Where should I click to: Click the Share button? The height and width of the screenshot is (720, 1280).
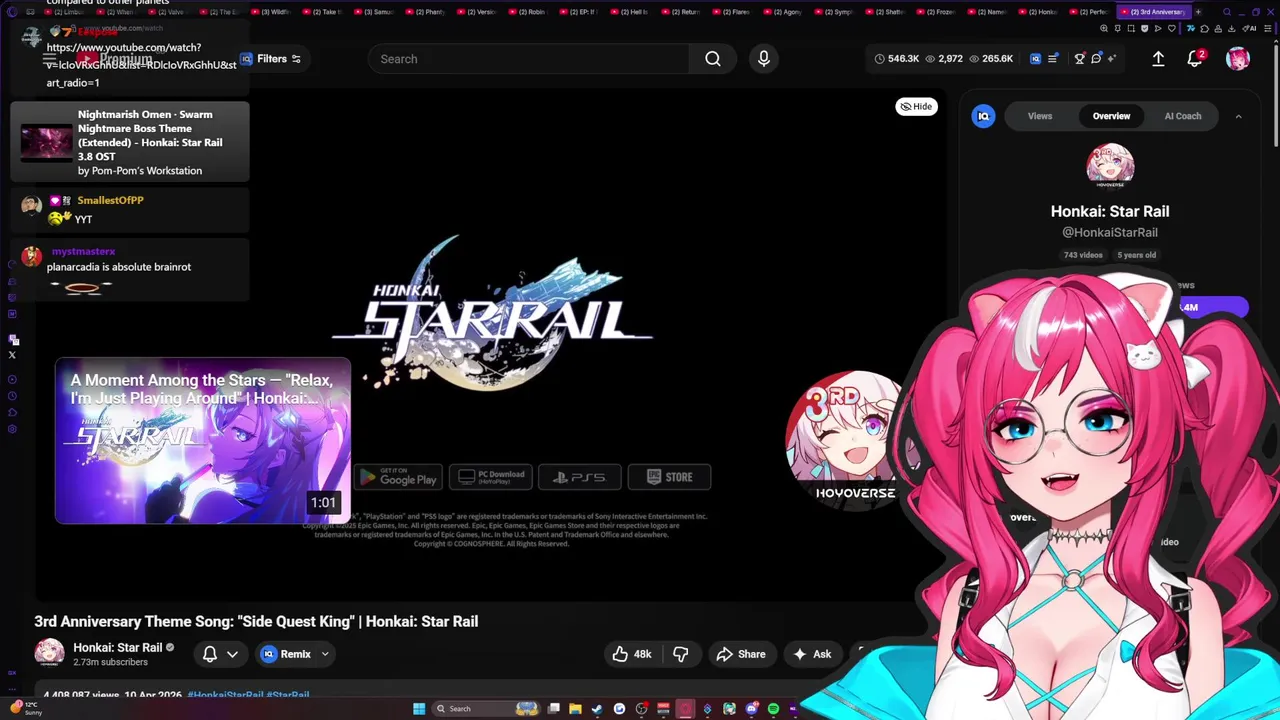click(x=741, y=654)
